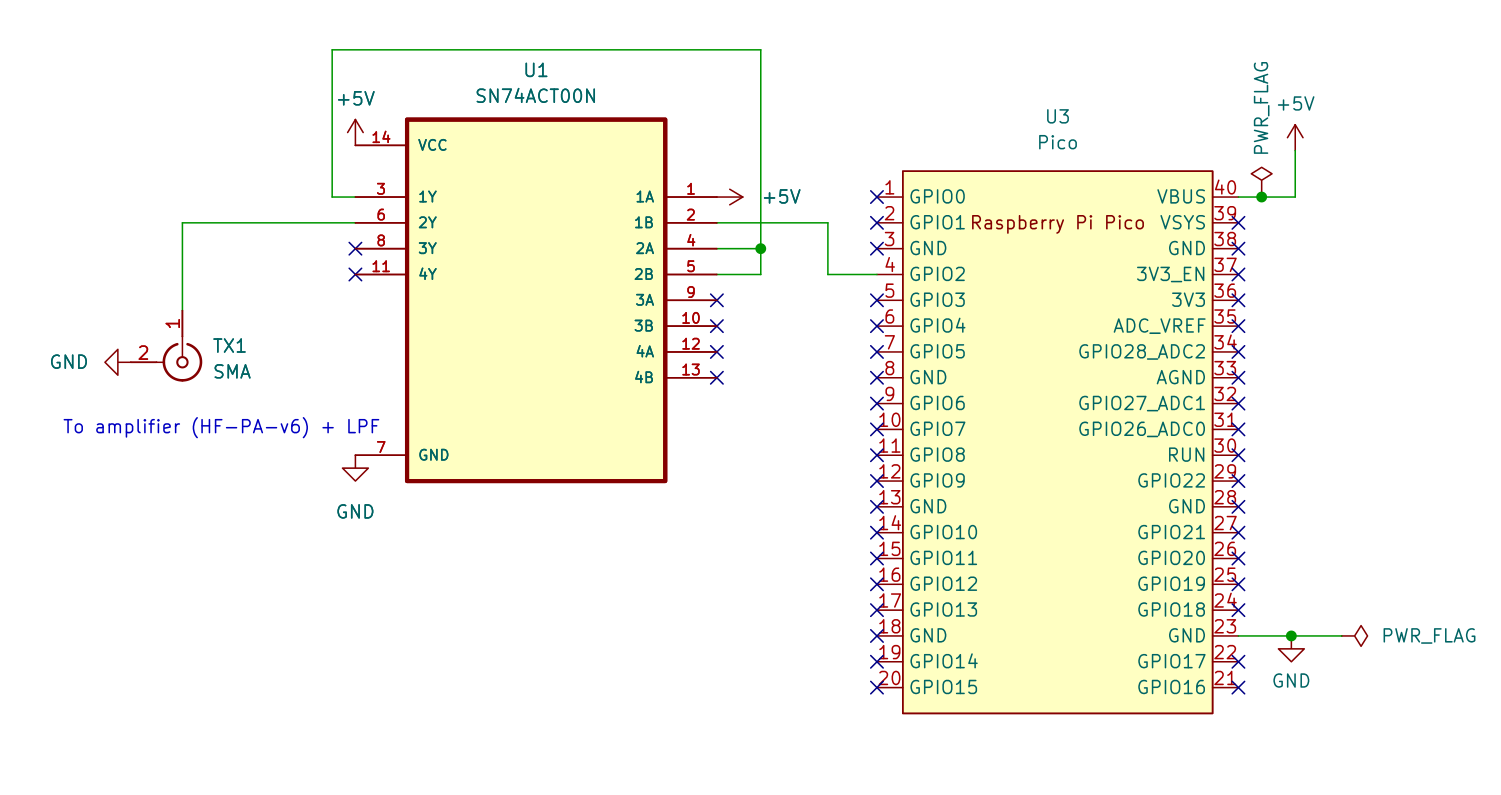Click the U3 reference designator label

click(x=1058, y=117)
